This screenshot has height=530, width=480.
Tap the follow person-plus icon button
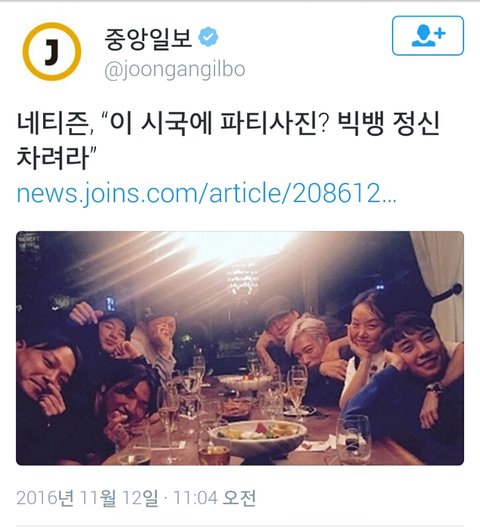428,35
